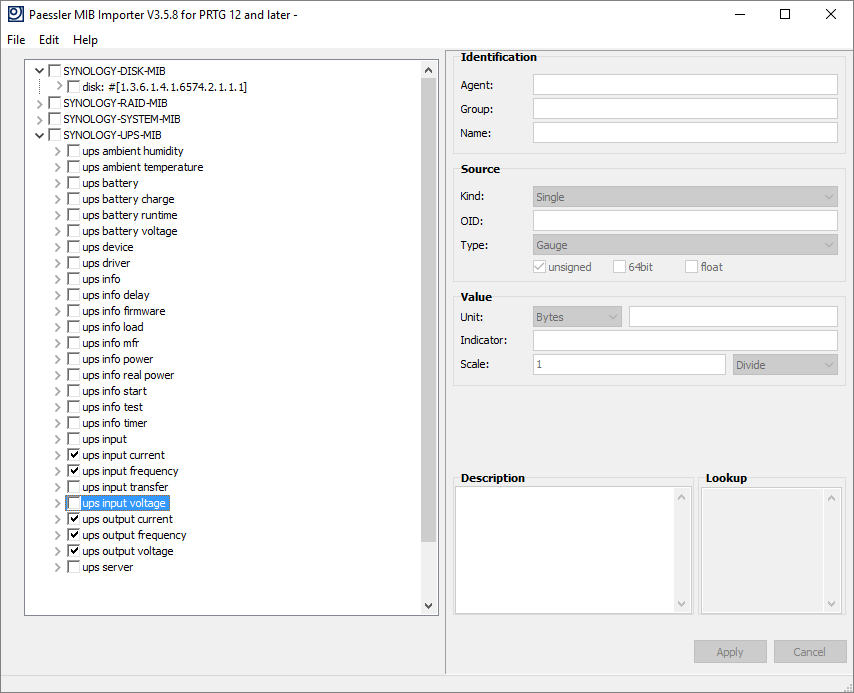The height and width of the screenshot is (693, 854).
Task: Expand the SYNOLOGY-SYSTEM-MIB node
Action: [x=39, y=119]
